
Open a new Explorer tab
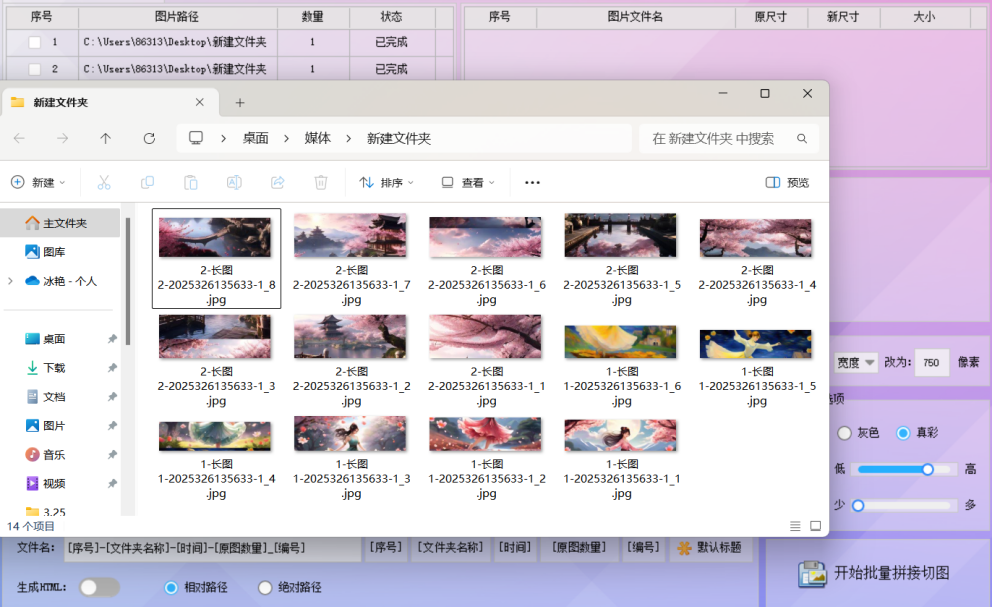(240, 103)
